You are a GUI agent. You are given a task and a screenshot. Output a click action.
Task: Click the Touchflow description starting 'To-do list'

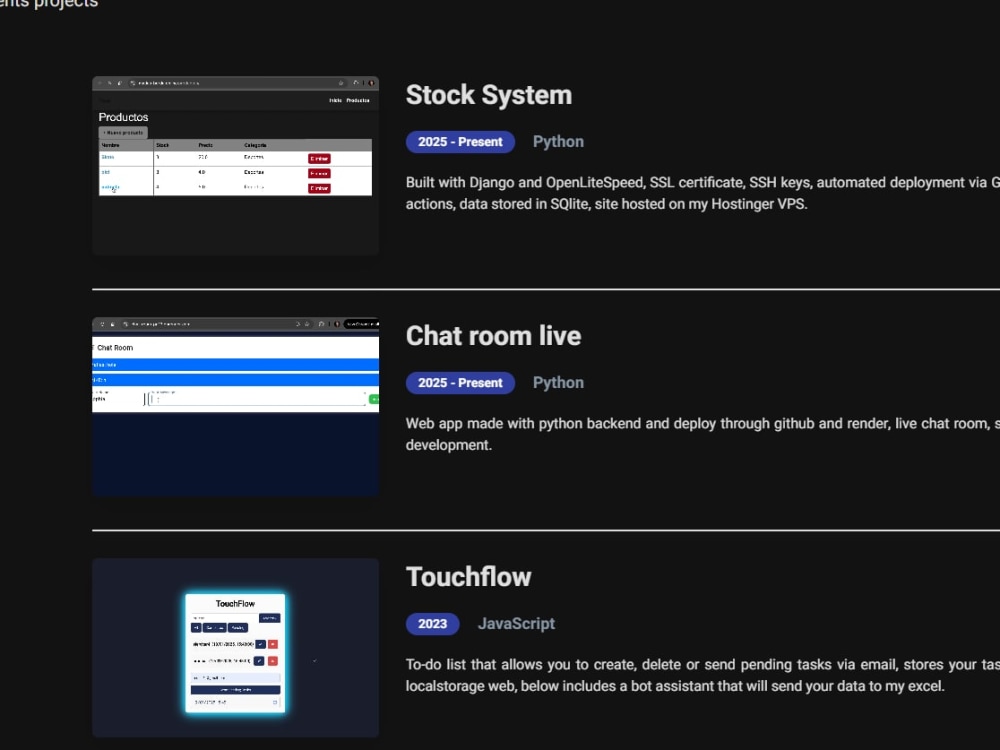coord(703,675)
